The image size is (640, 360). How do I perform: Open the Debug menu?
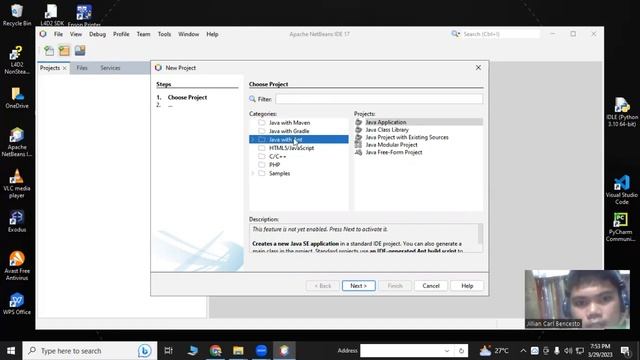97,34
